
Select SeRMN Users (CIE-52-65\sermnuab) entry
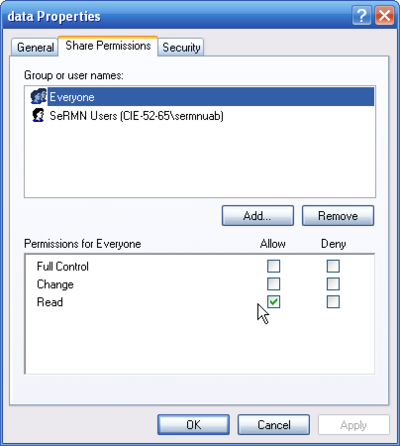[136, 116]
